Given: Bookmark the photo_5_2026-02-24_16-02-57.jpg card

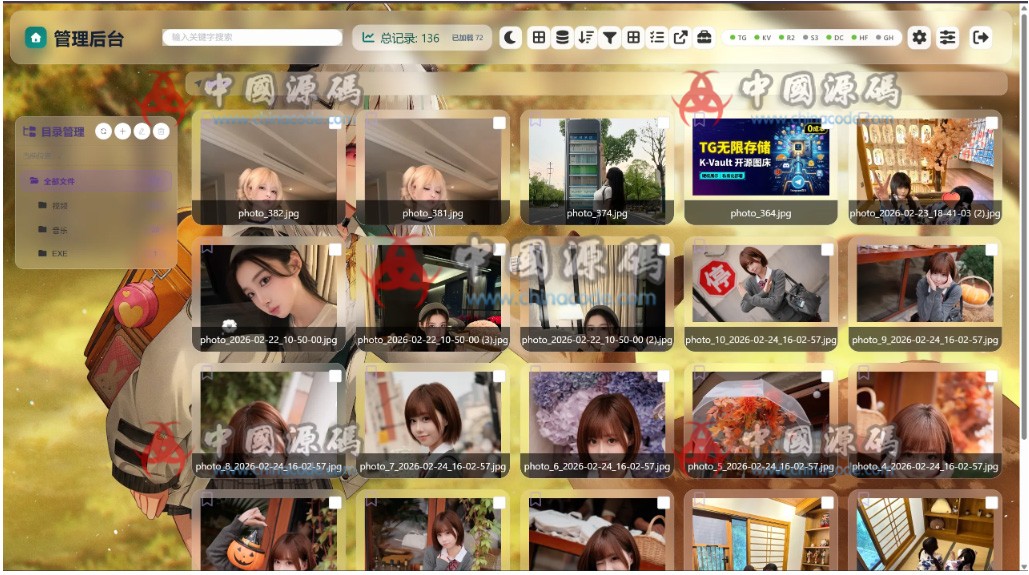Looking at the screenshot, I should pos(700,375).
